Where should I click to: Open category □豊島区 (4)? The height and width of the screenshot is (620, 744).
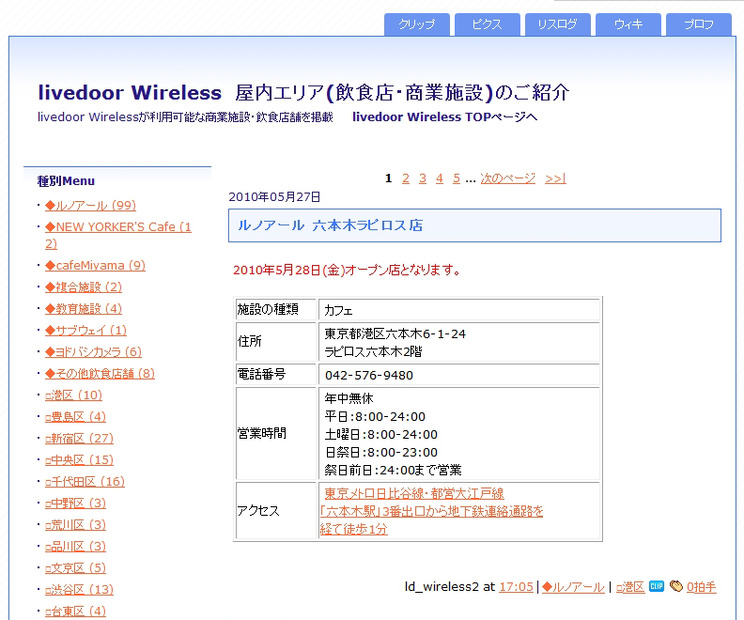coord(75,417)
